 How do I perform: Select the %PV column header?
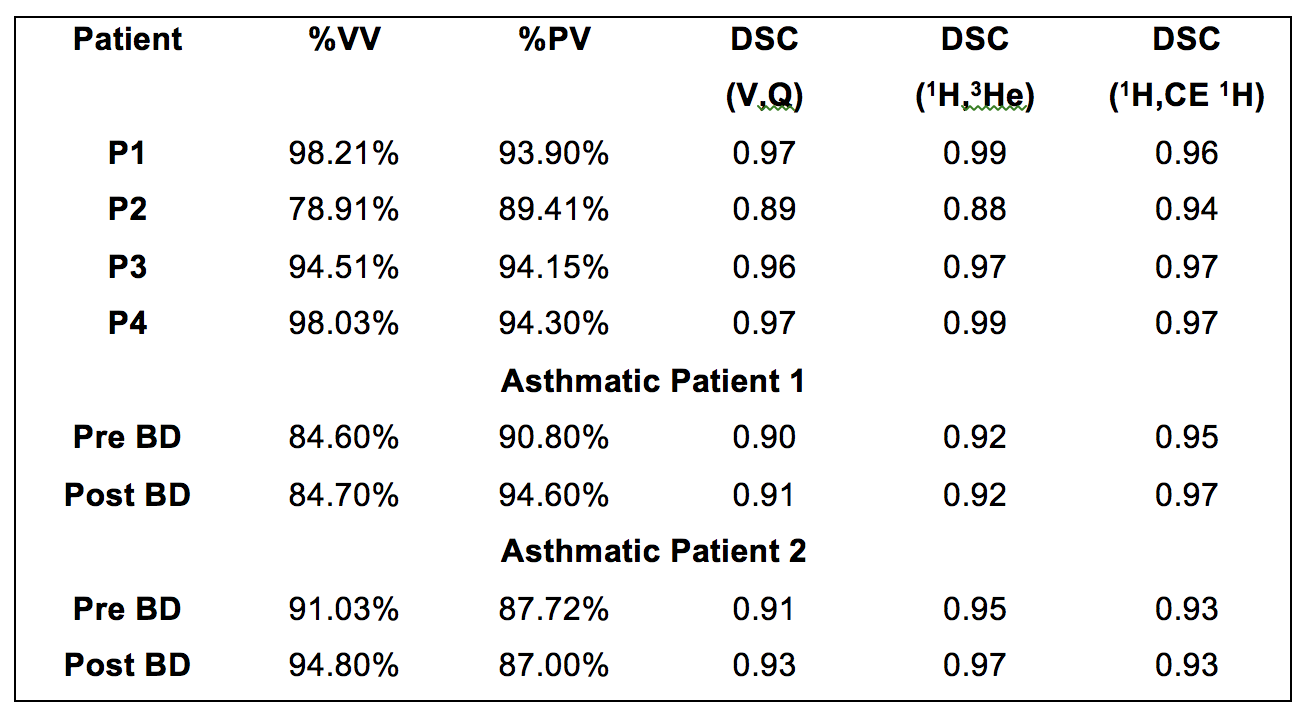(553, 40)
